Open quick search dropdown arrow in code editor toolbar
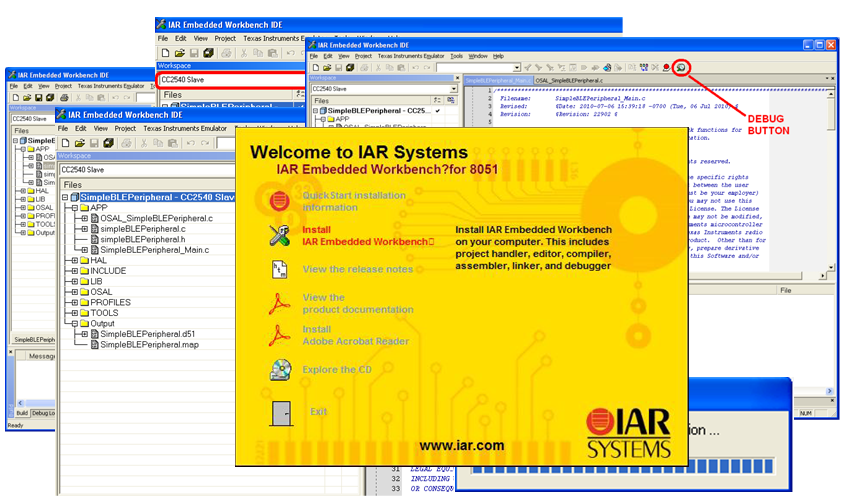Image resolution: width=844 pixels, height=502 pixels. coord(517,68)
